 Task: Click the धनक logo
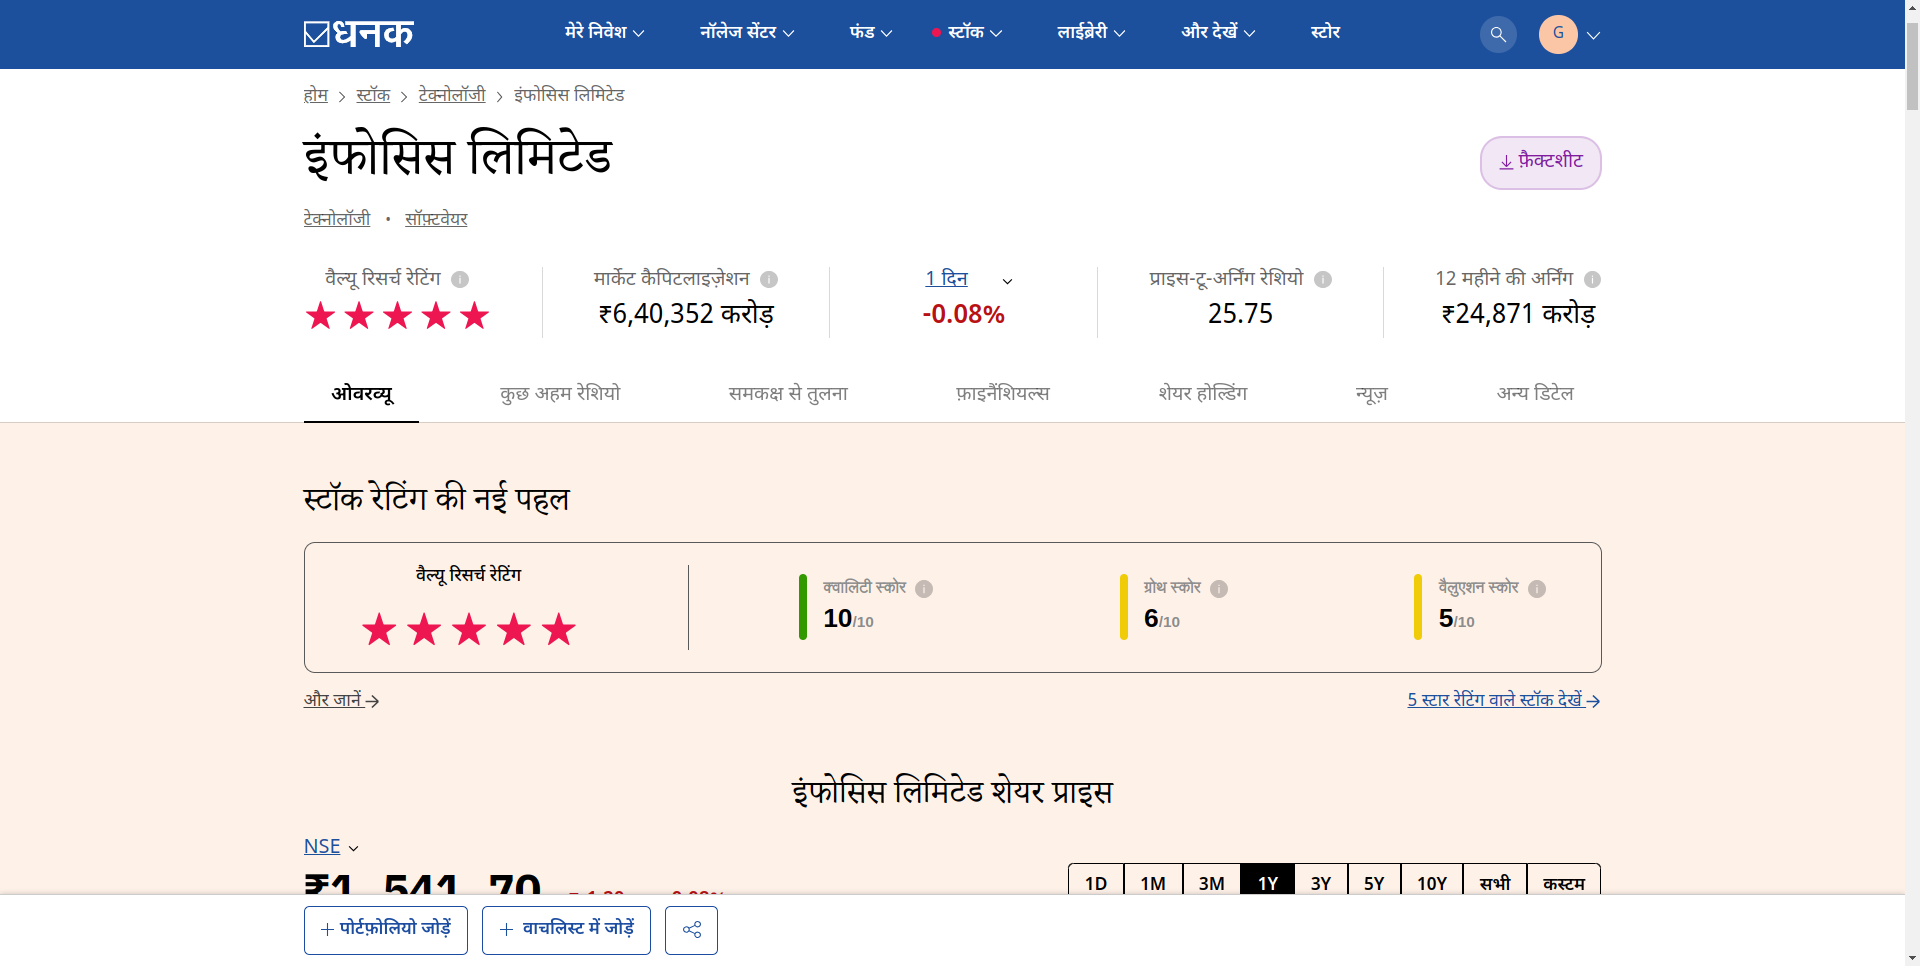[x=357, y=33]
